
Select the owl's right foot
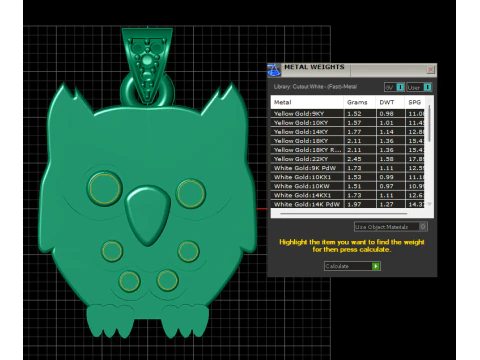pos(185,320)
